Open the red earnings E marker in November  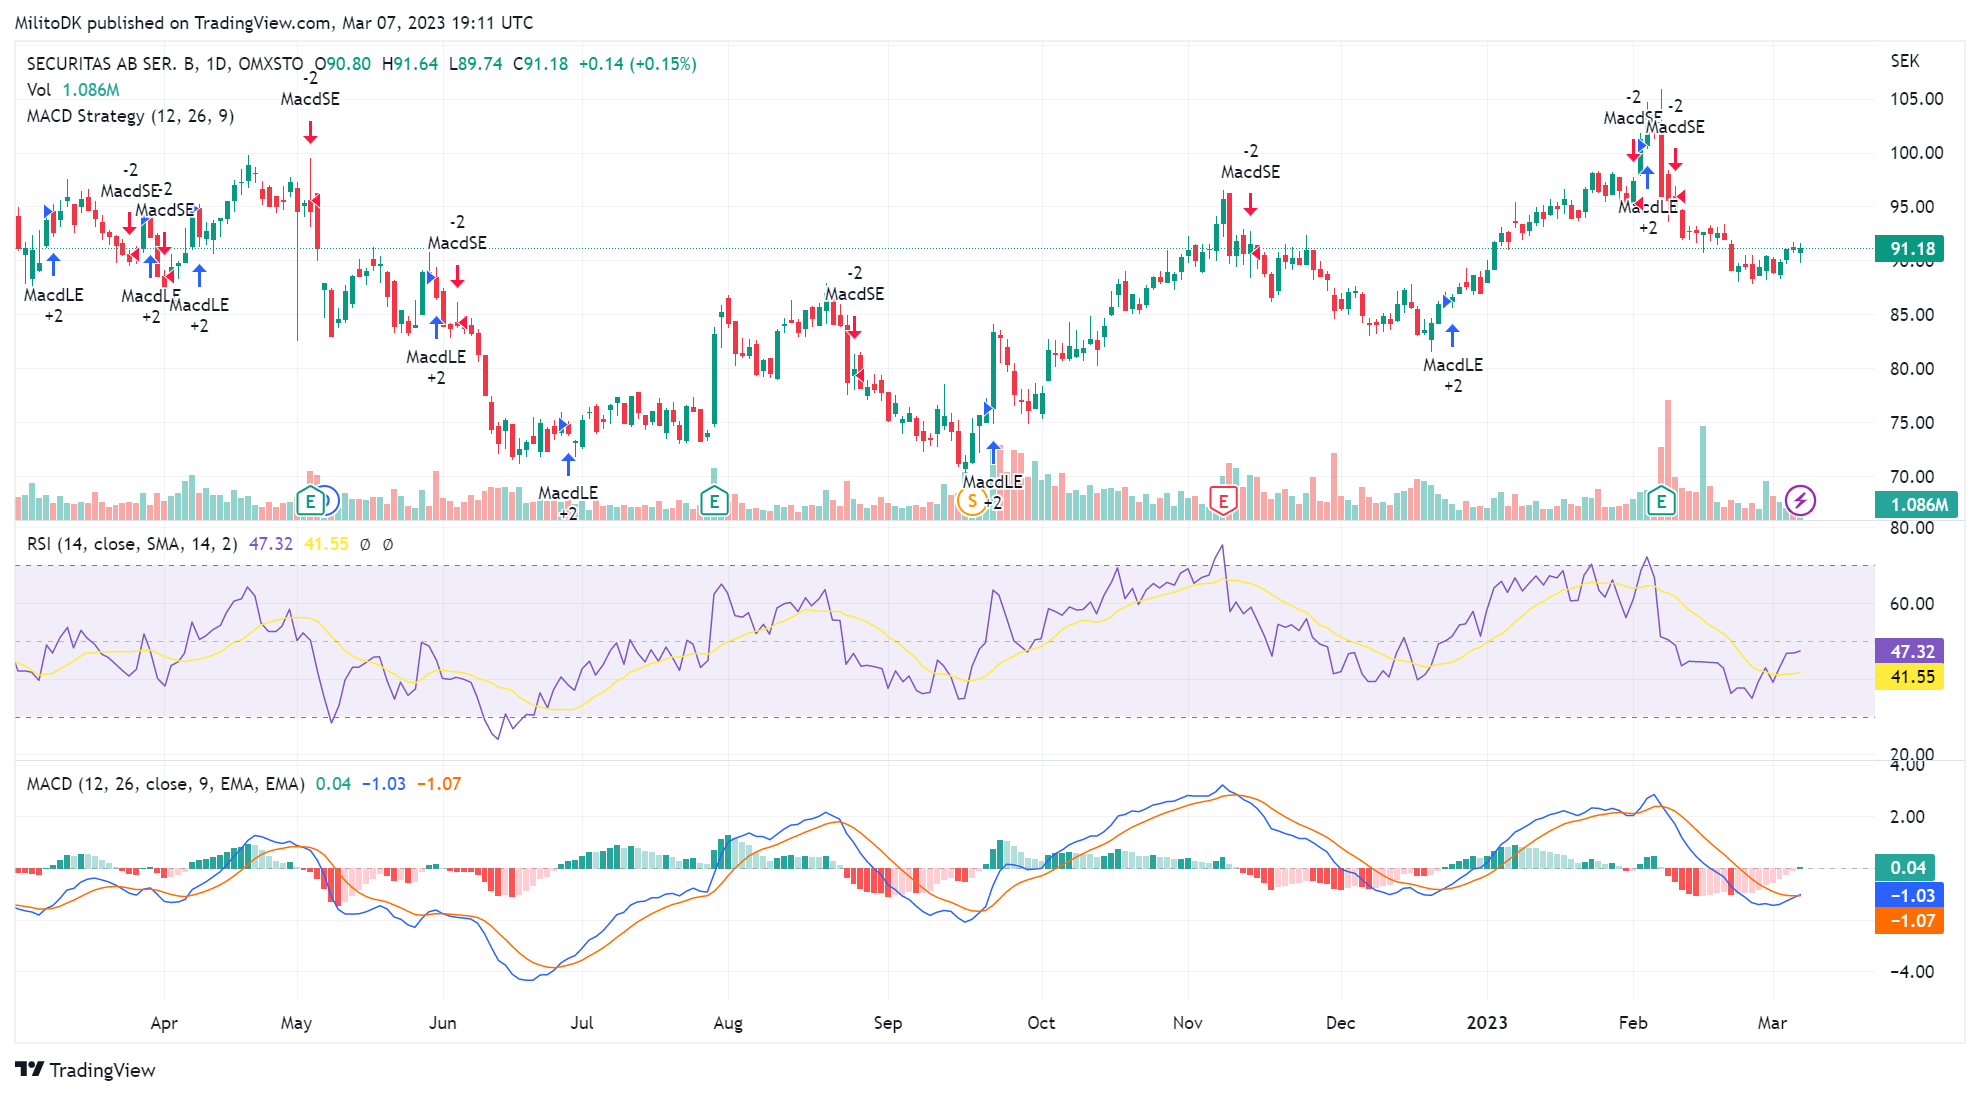[x=1223, y=500]
